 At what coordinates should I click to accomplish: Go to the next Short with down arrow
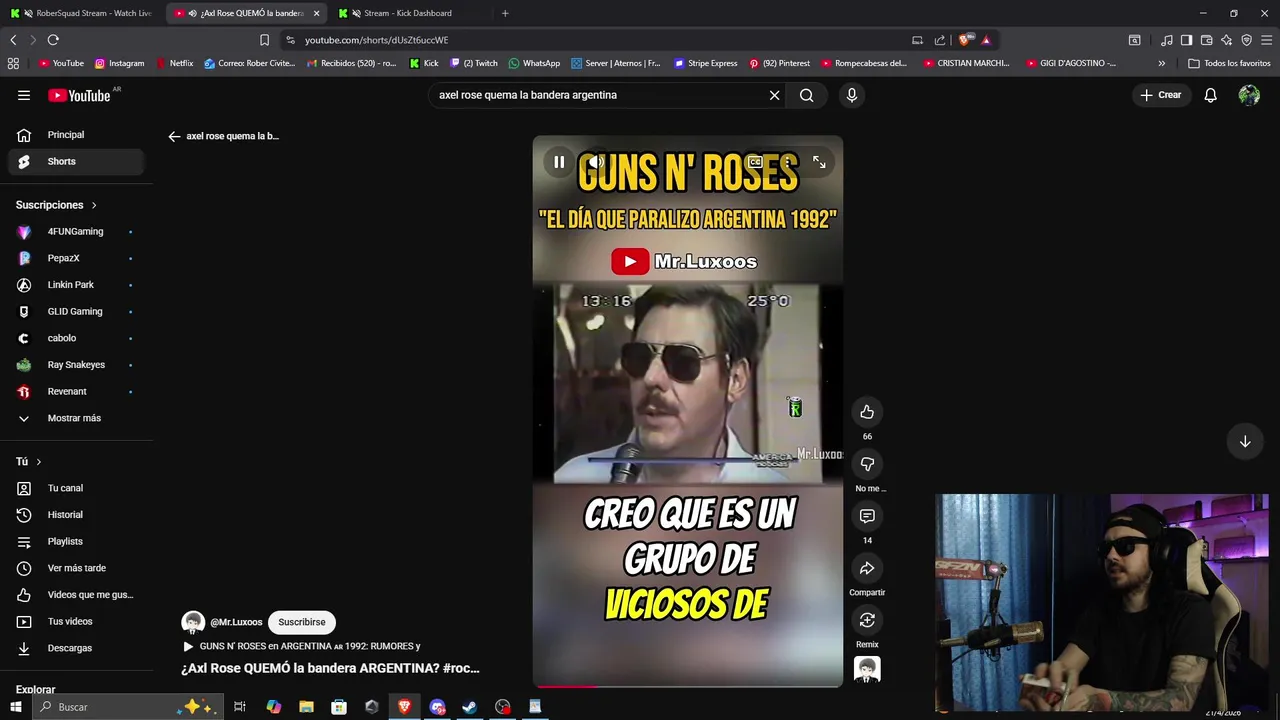(1245, 442)
